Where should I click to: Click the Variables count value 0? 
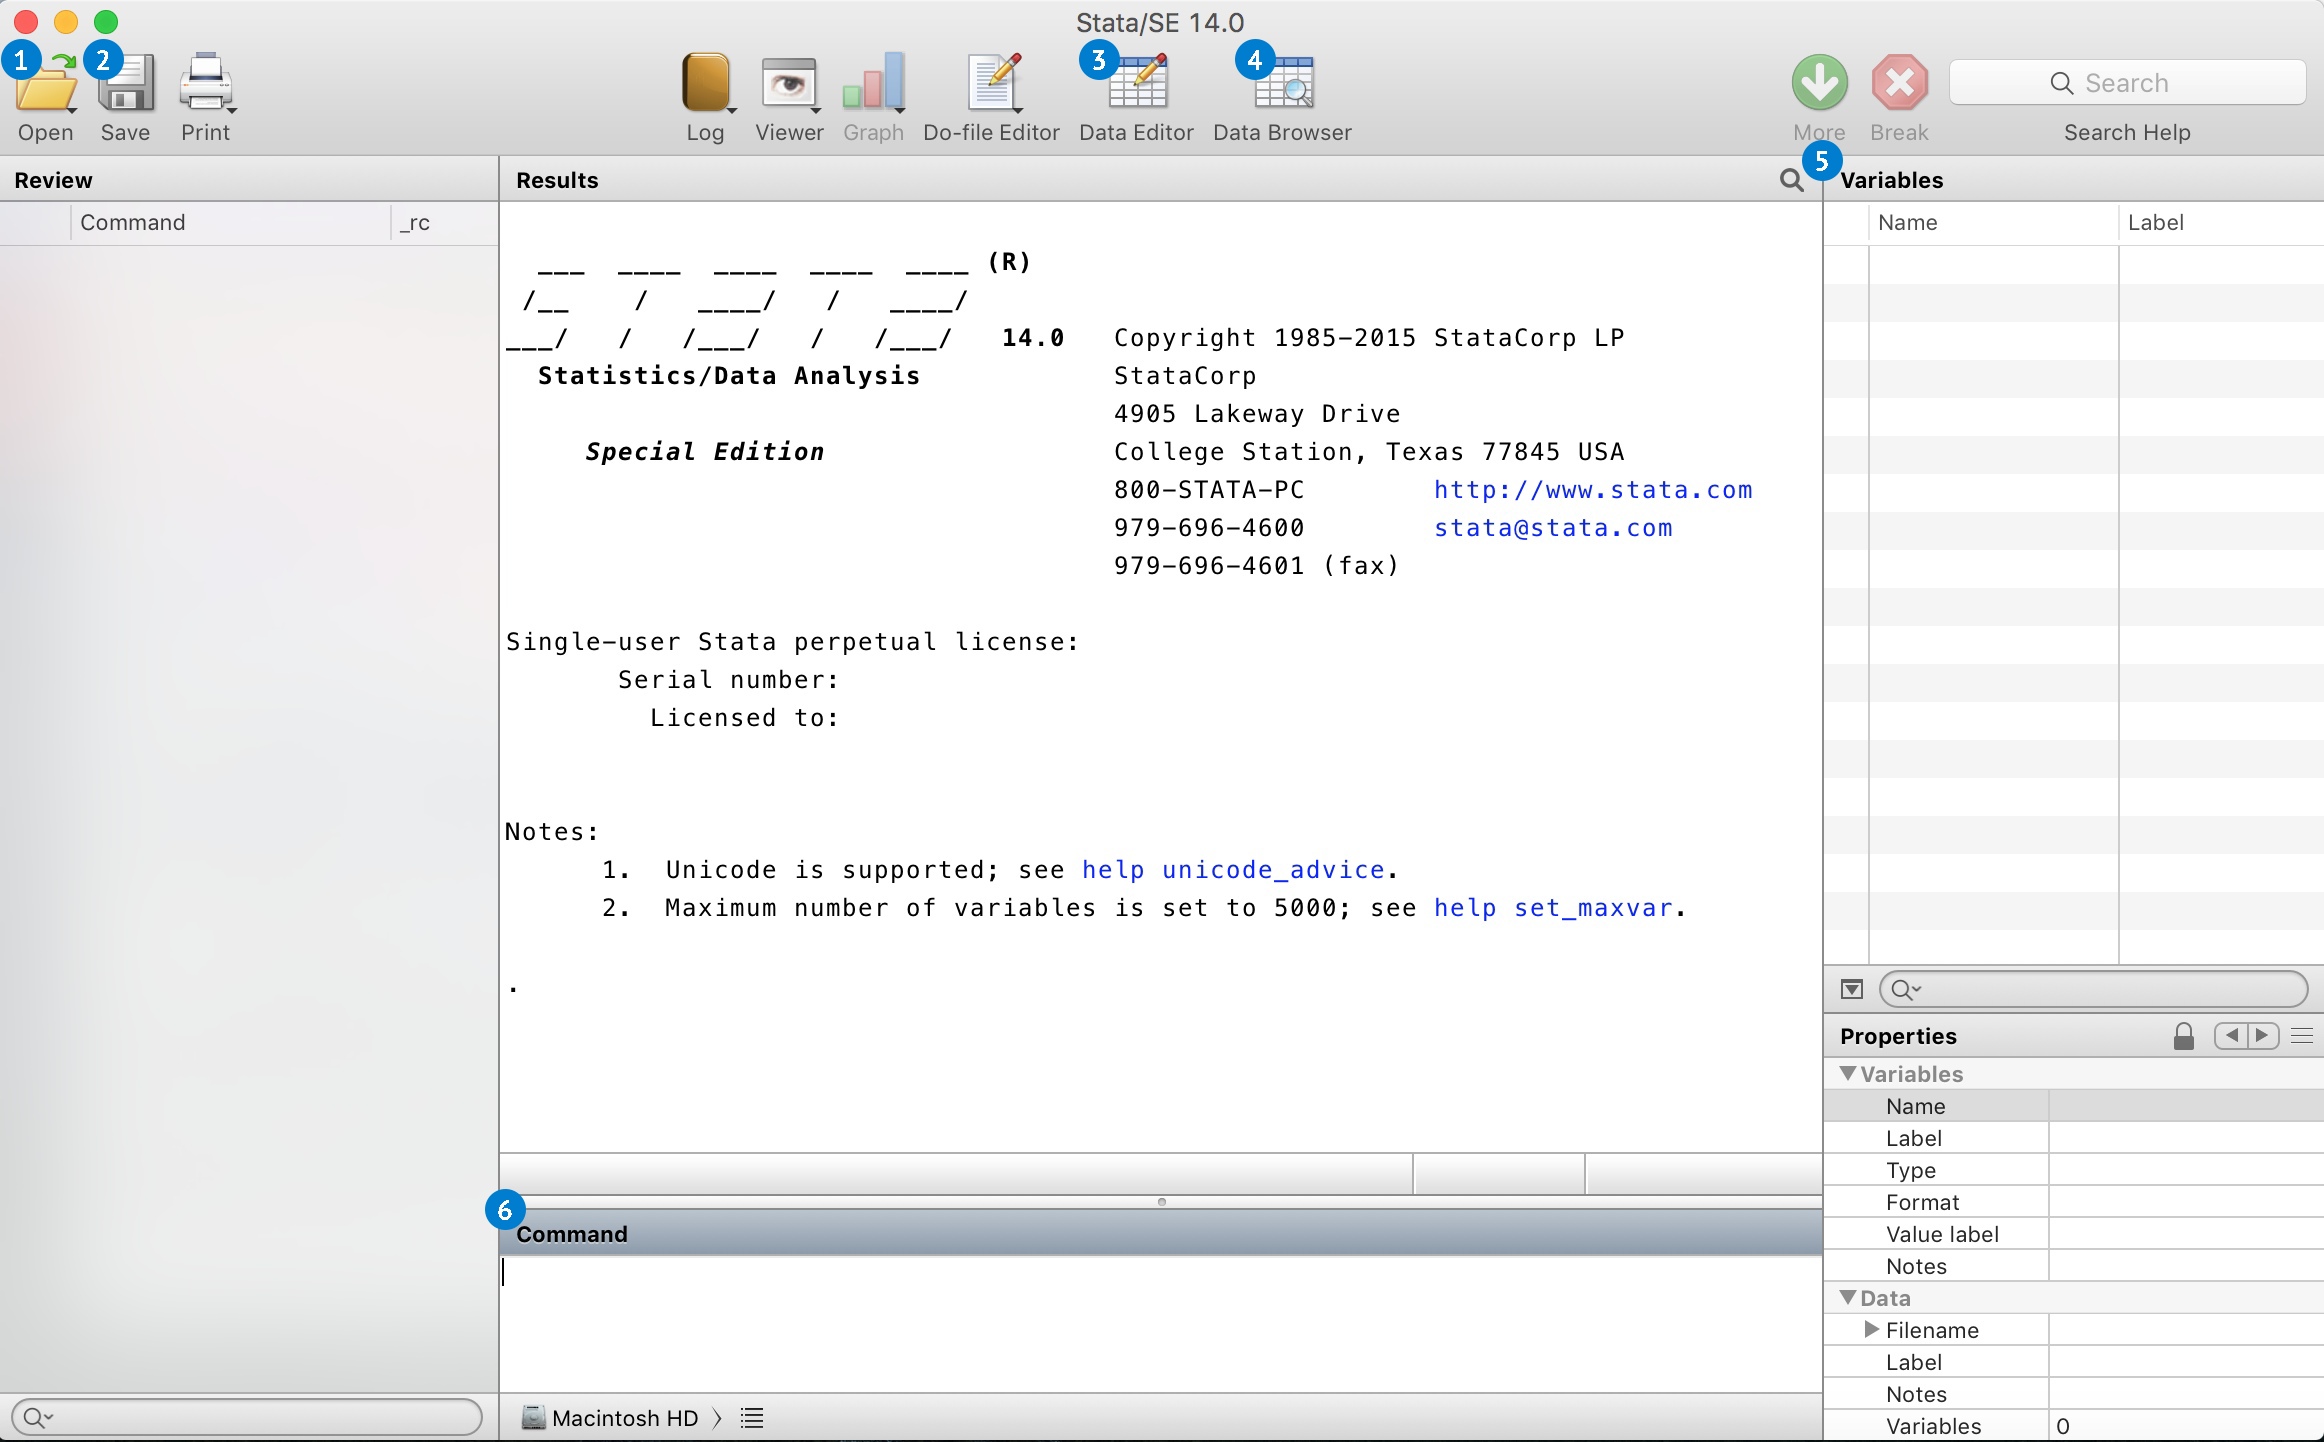[x=2063, y=1426]
